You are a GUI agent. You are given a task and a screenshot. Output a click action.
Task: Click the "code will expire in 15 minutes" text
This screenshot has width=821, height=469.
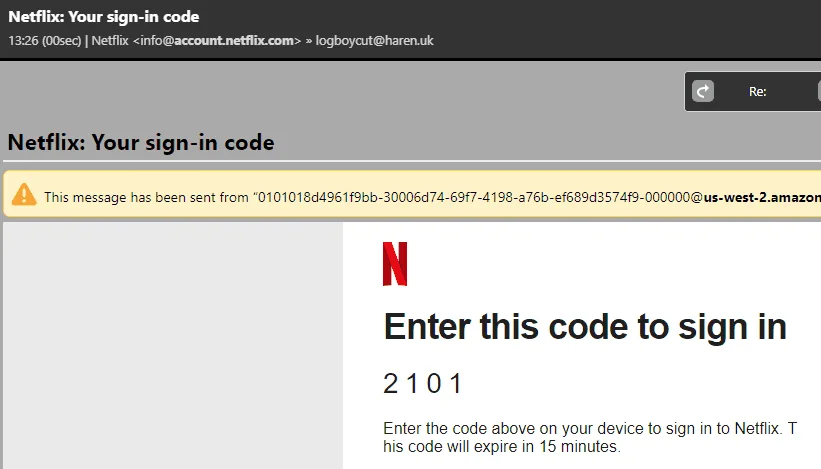click(514, 446)
